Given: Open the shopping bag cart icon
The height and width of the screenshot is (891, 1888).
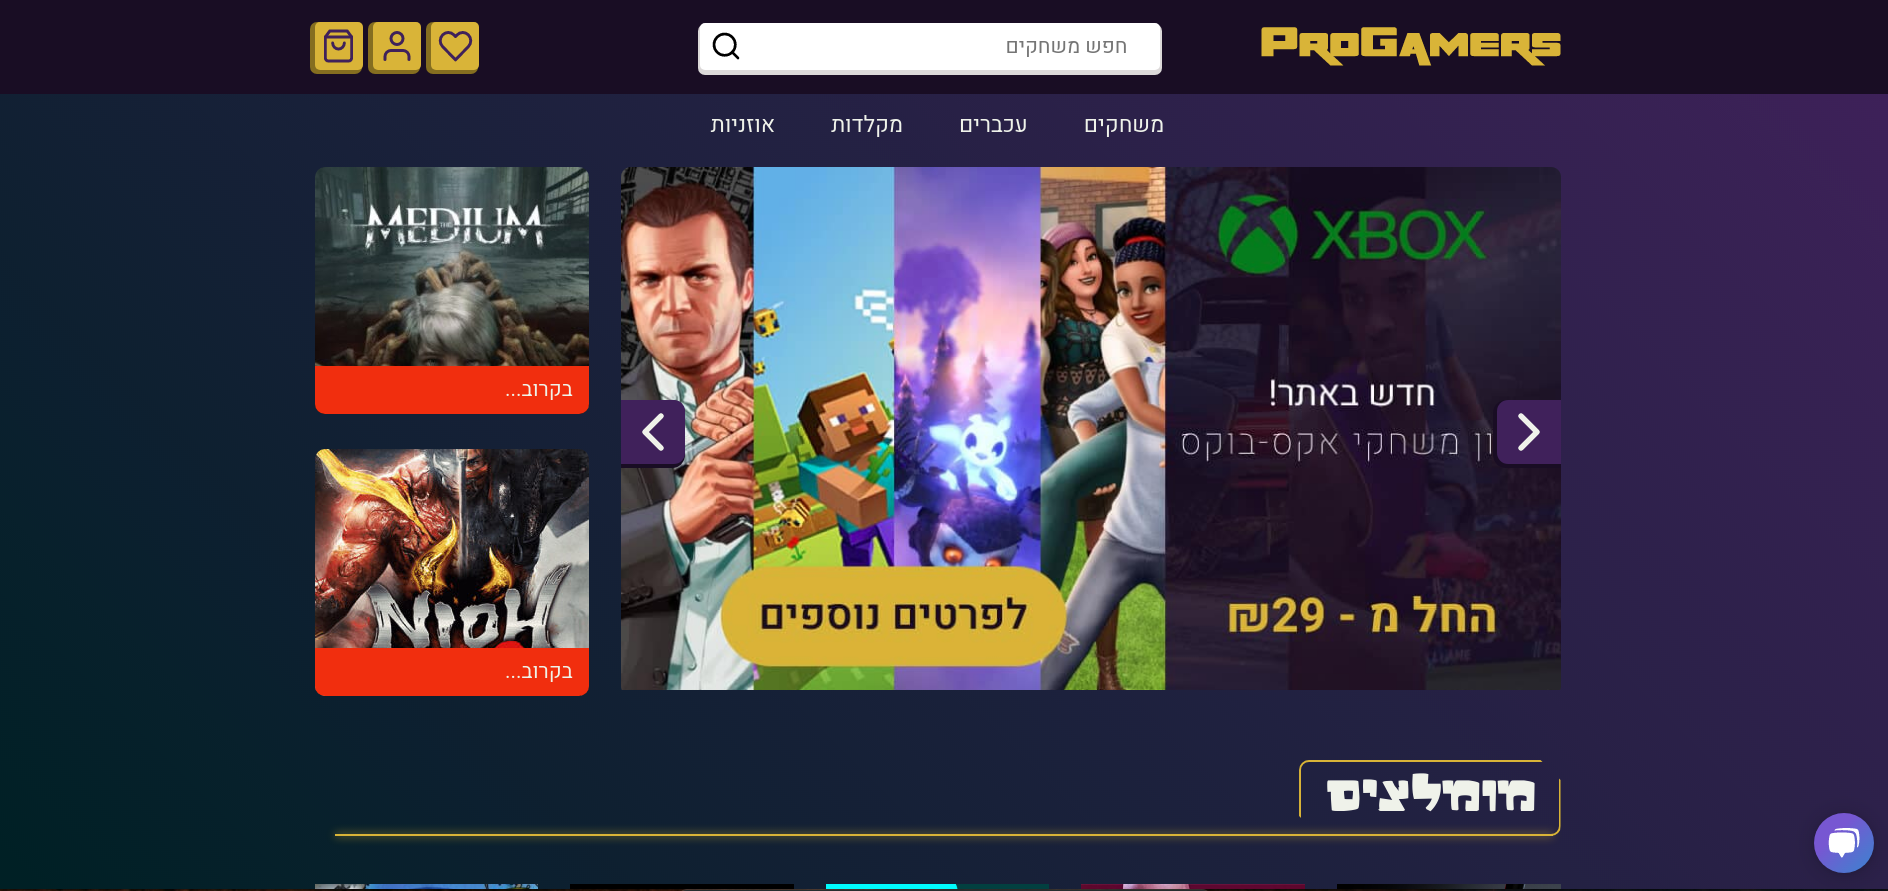Looking at the screenshot, I should tap(337, 47).
